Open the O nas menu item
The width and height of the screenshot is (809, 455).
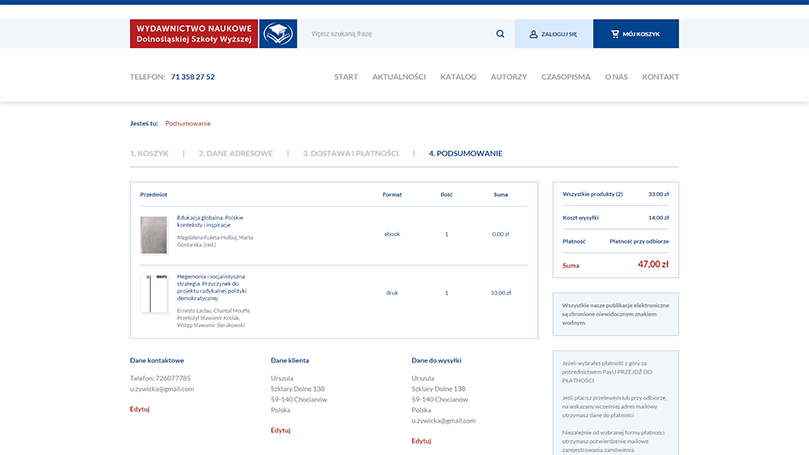point(616,77)
